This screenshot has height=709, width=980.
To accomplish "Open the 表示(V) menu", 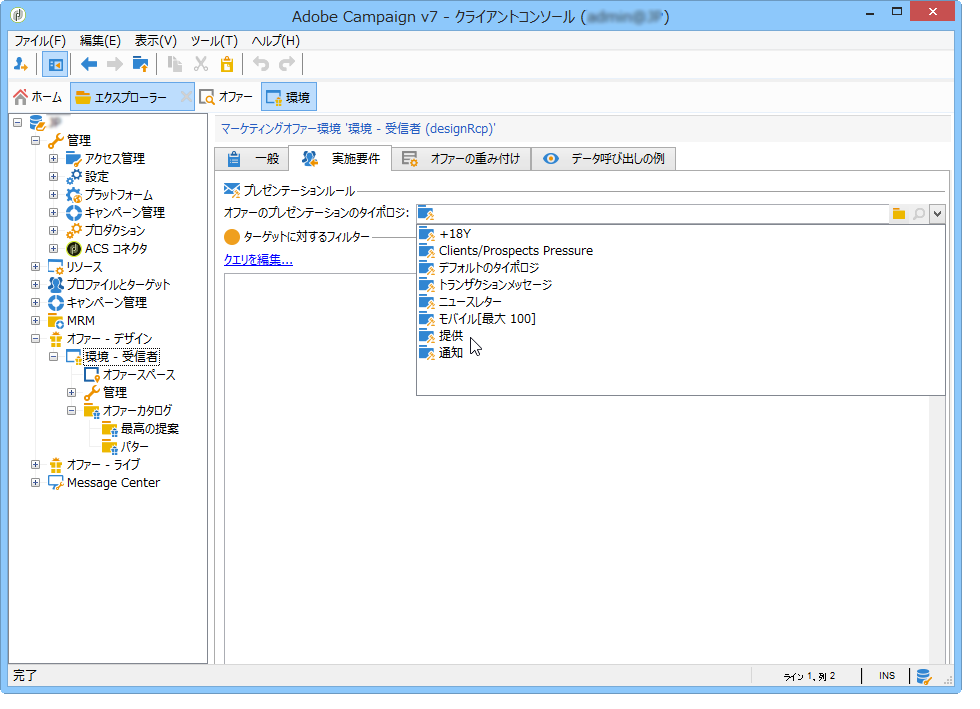I will coord(156,41).
